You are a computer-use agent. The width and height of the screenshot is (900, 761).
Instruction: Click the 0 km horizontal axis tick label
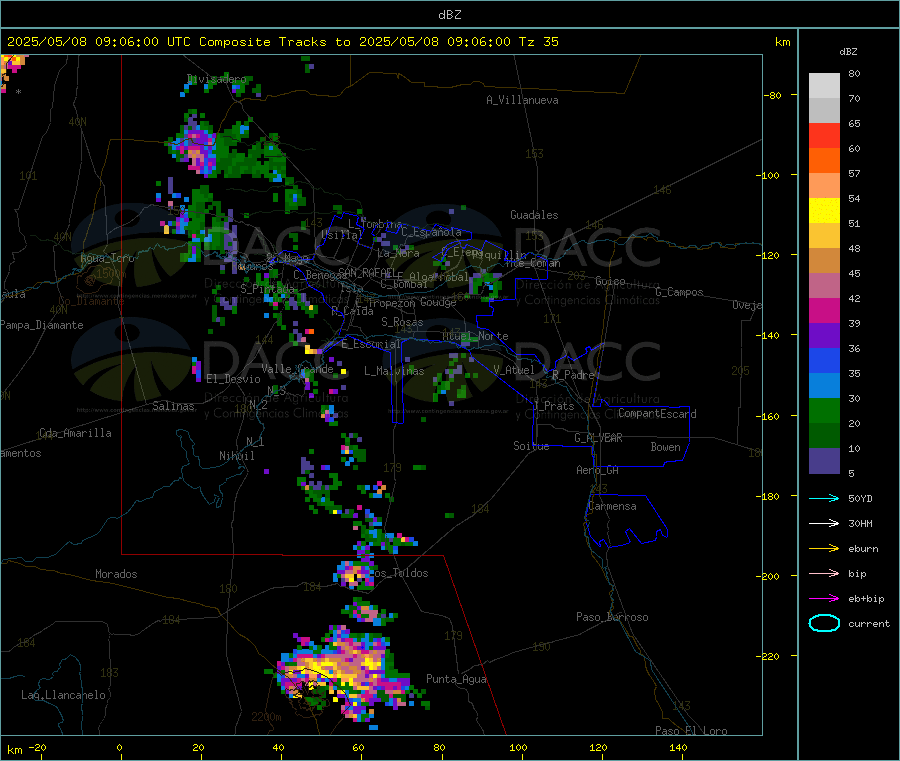coord(119,747)
